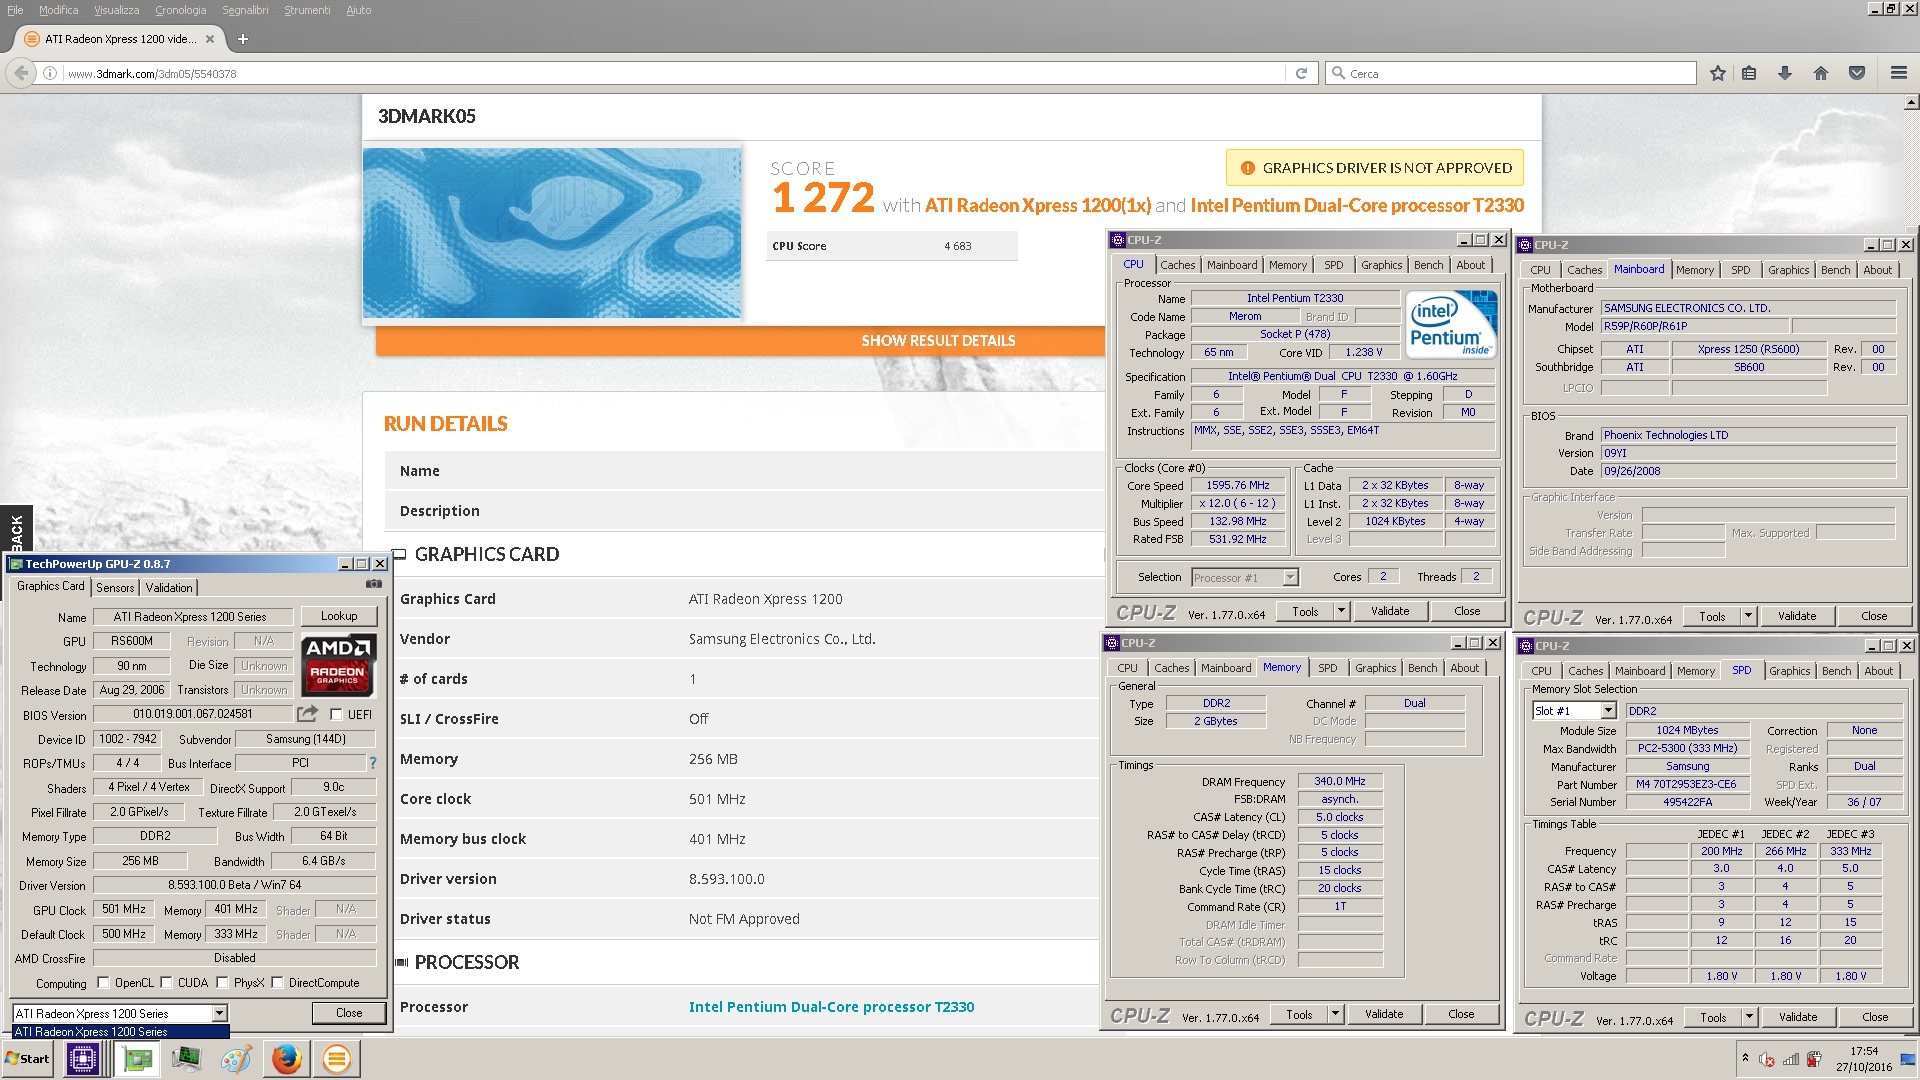This screenshot has width=1920, height=1080.
Task: Click the Start button
Action: pyautogui.click(x=27, y=1058)
